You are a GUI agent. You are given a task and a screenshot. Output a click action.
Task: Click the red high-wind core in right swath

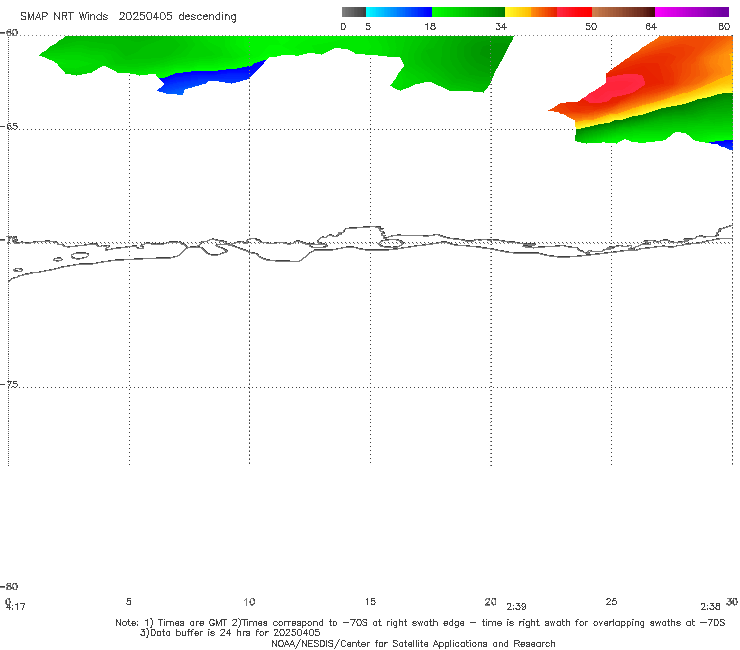point(616,89)
